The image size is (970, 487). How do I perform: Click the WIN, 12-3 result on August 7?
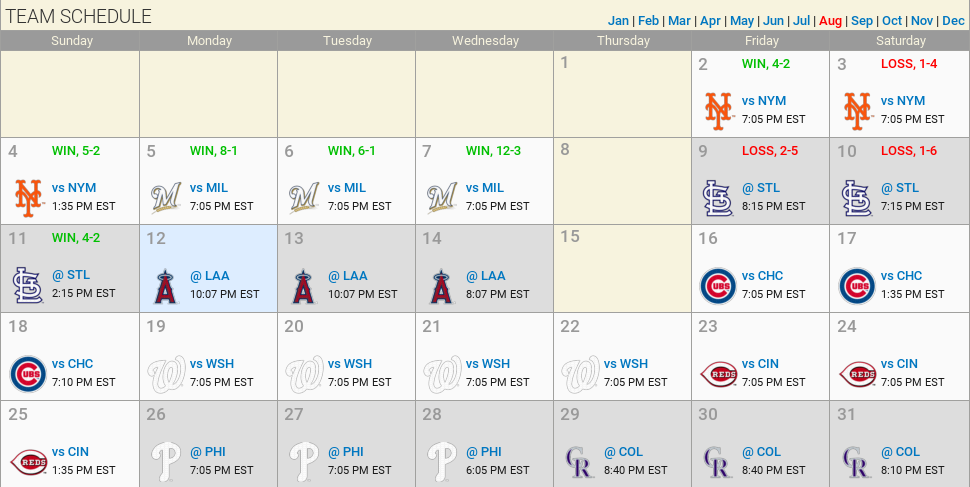pyautogui.click(x=493, y=151)
